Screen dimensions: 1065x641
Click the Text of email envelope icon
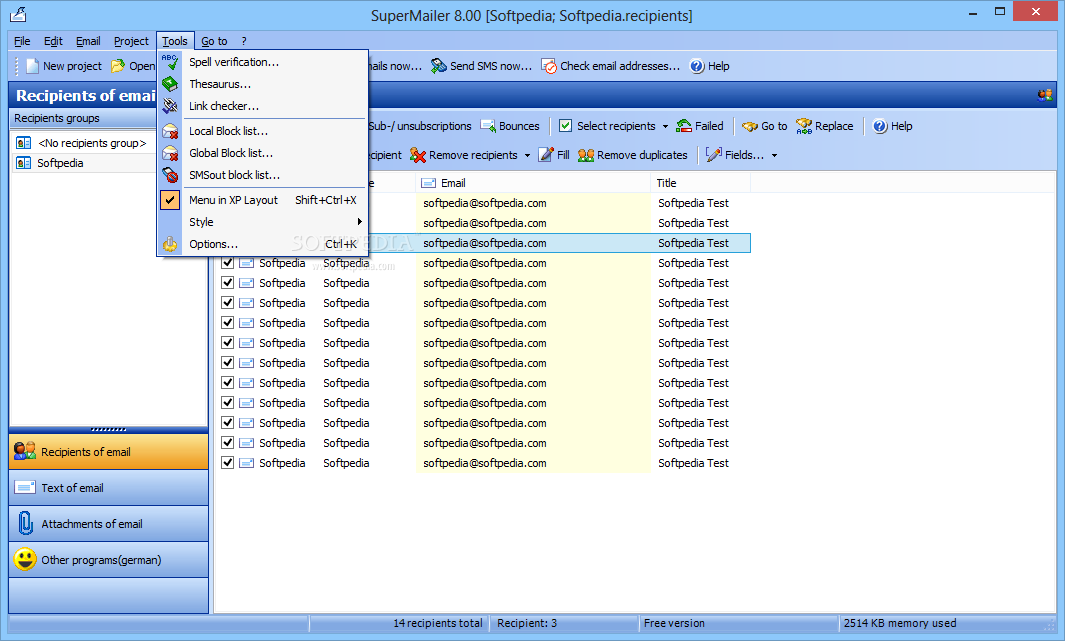click(25, 488)
